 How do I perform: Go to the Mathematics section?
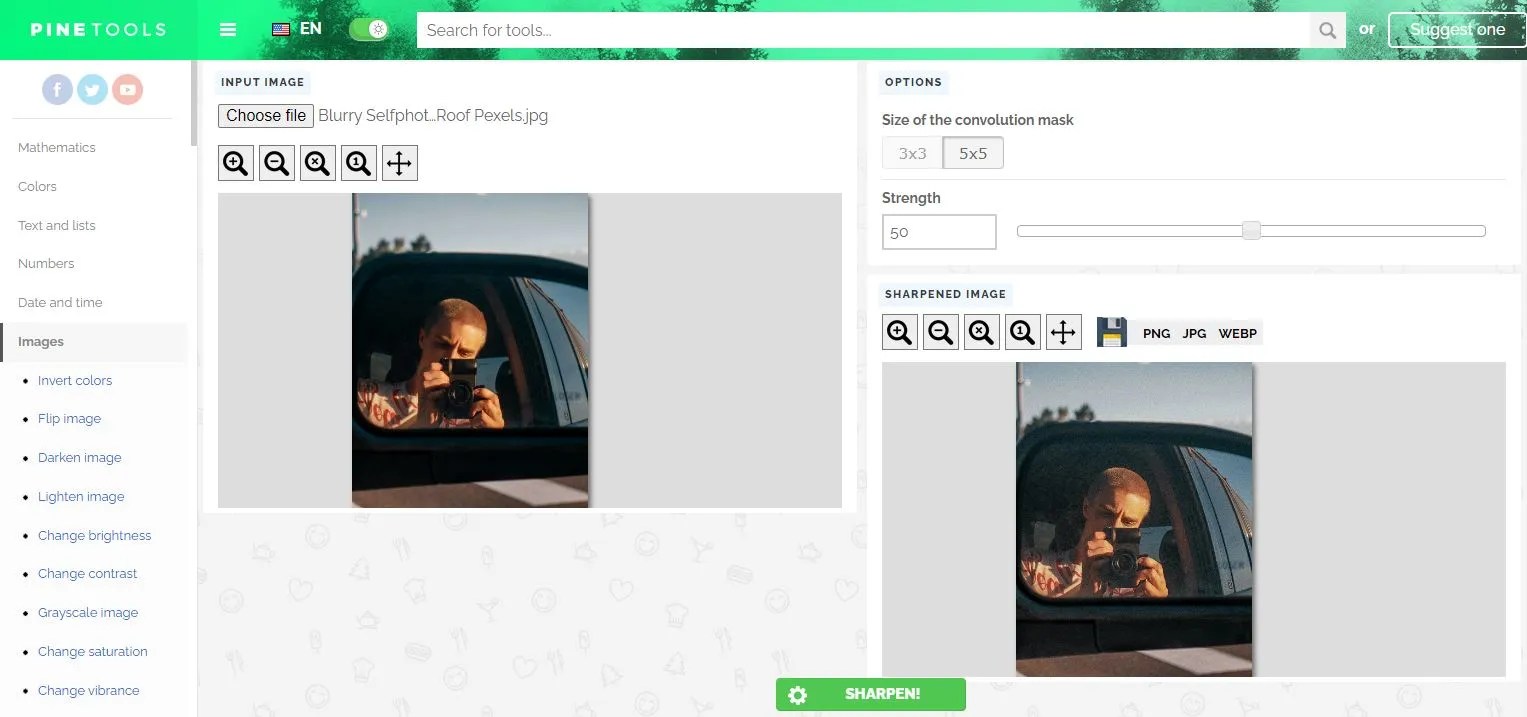[x=56, y=147]
